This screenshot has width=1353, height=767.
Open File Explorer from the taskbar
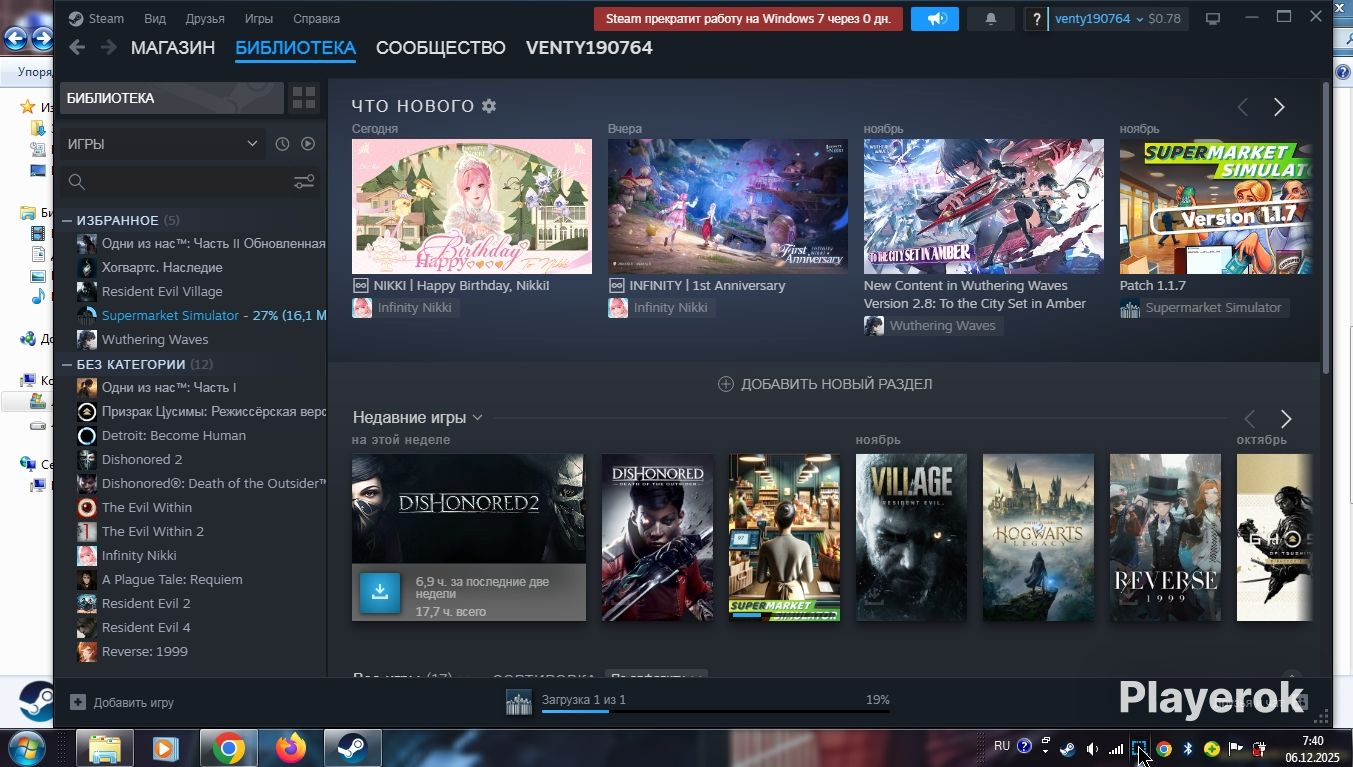point(105,748)
